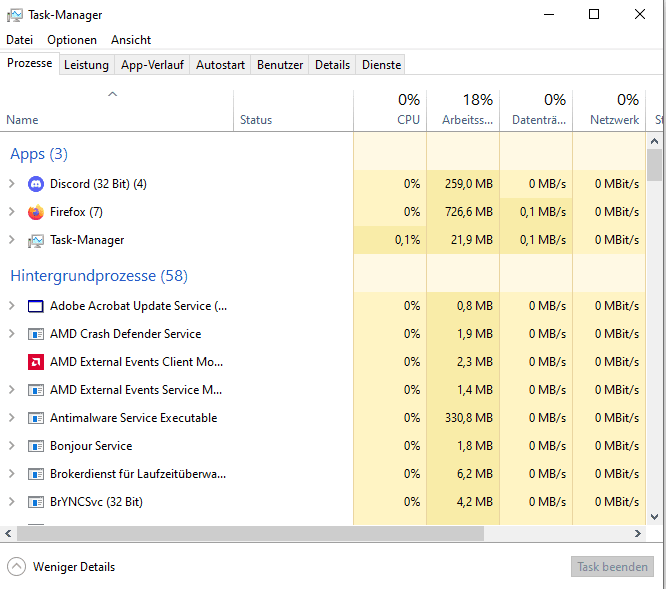Switch to the Details tab
666x589 pixels.
tap(332, 65)
